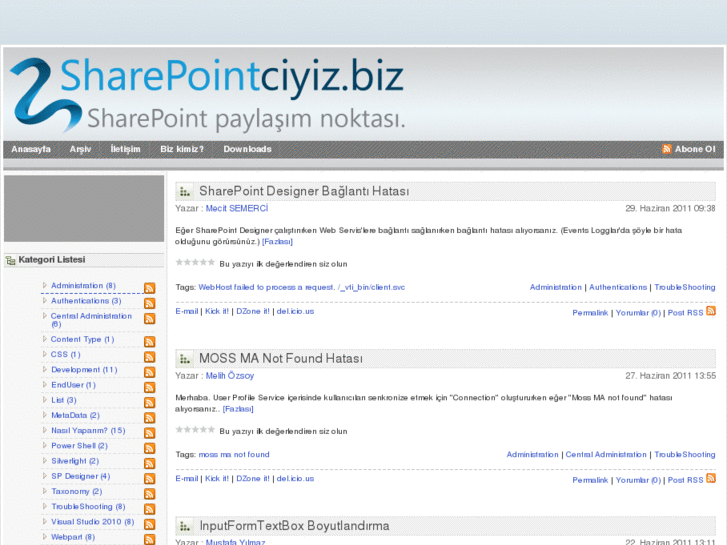Expand arrow next to SP Designer

pyautogui.click(x=45, y=476)
